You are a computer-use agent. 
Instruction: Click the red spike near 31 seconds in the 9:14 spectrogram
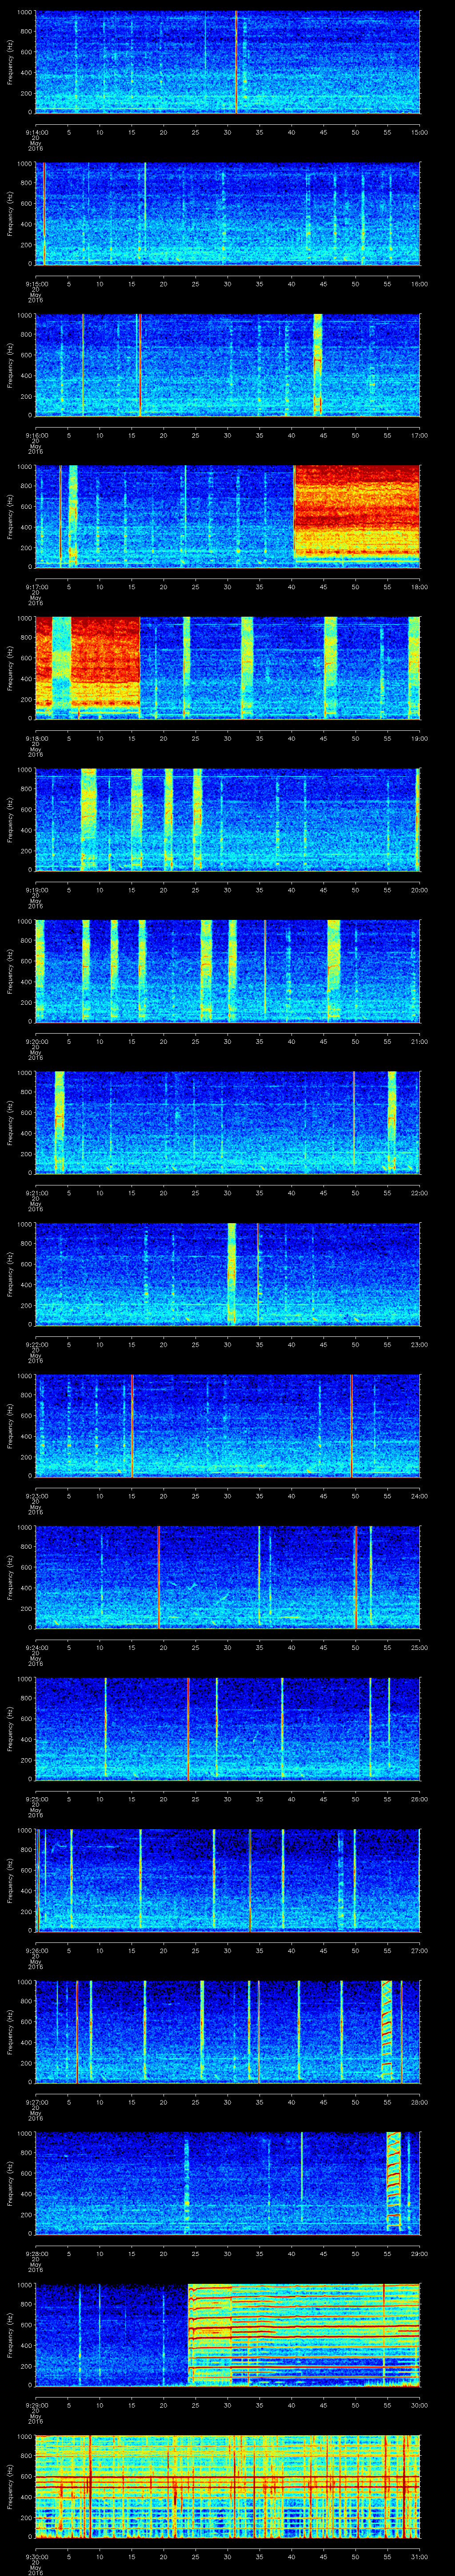tap(236, 62)
